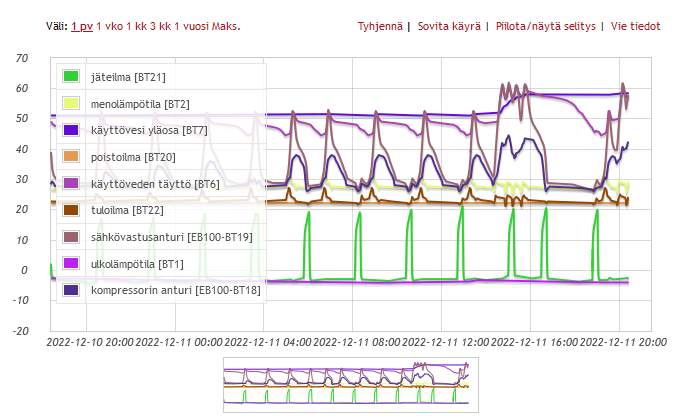Switch range to 1 vko
Image resolution: width=685 pixels, height=420 pixels.
pos(111,25)
